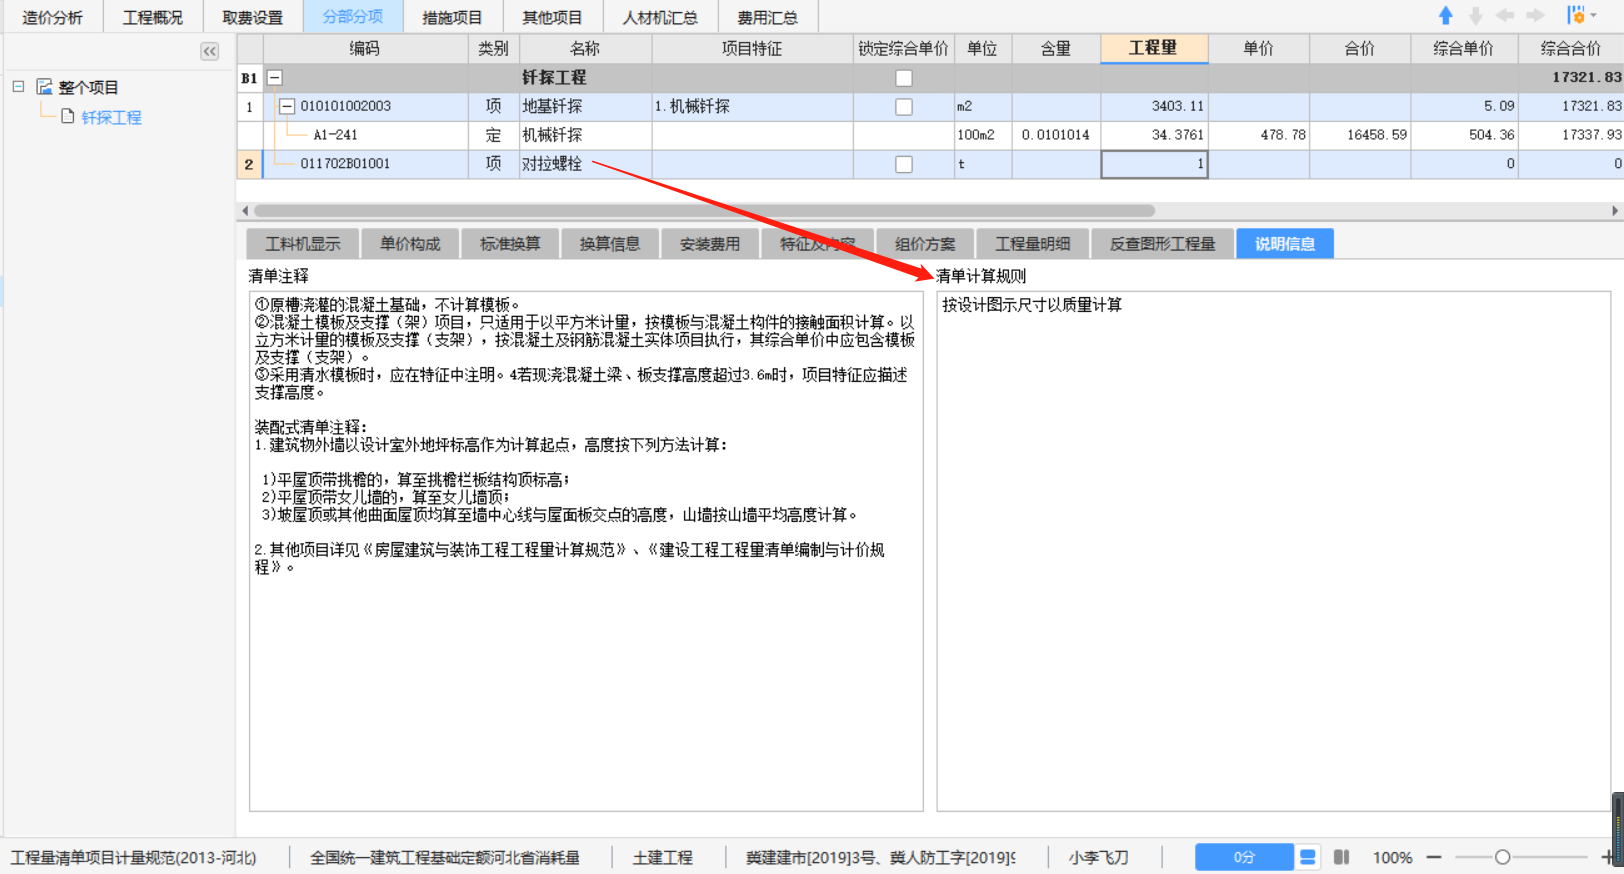Image resolution: width=1624 pixels, height=874 pixels.
Task: Collapse the 整个项目 tree node
Action: 18,87
